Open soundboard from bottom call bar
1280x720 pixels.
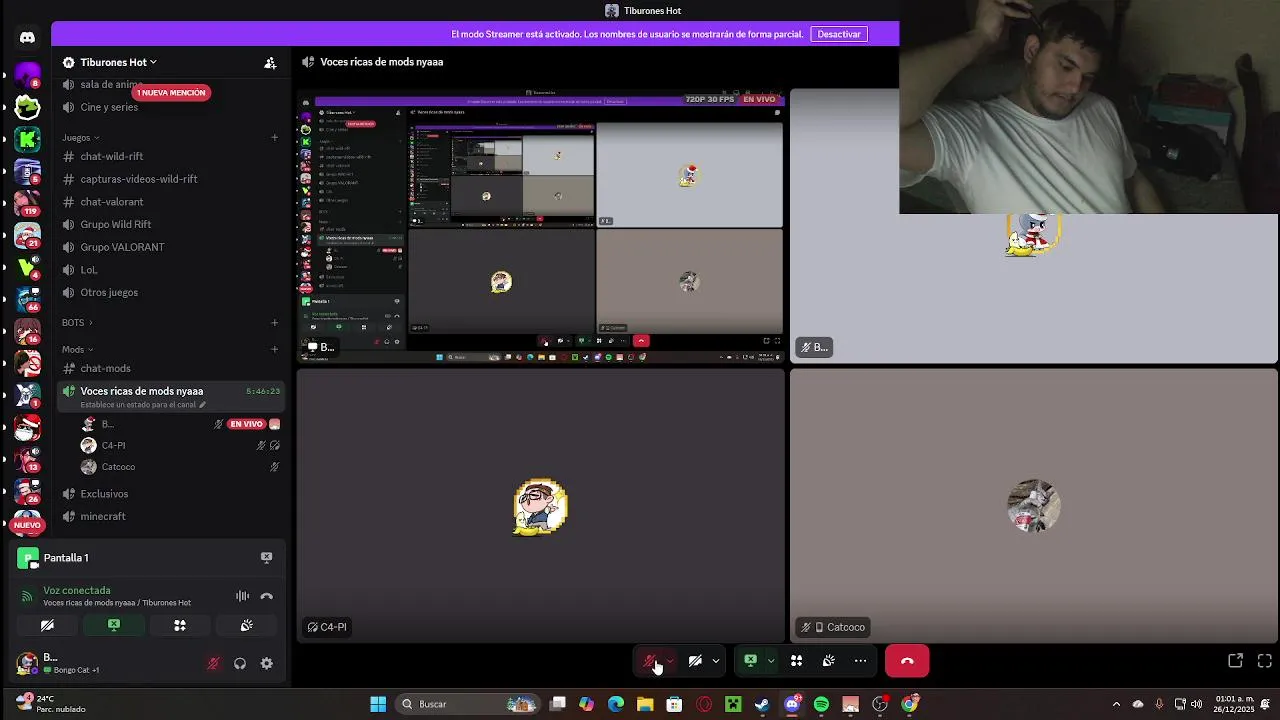(x=828, y=660)
